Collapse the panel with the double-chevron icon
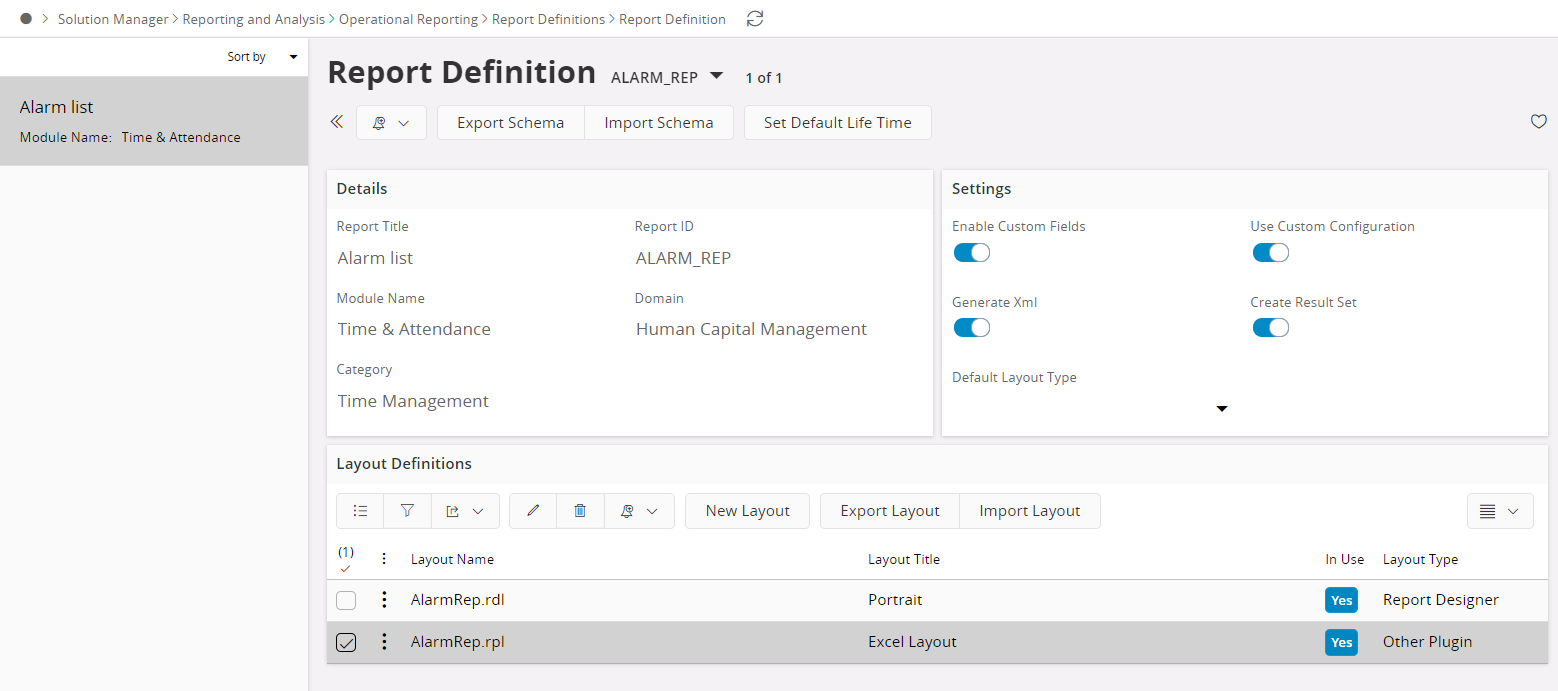Screen dimensions: 1558x691 pyautogui.click(x=336, y=121)
